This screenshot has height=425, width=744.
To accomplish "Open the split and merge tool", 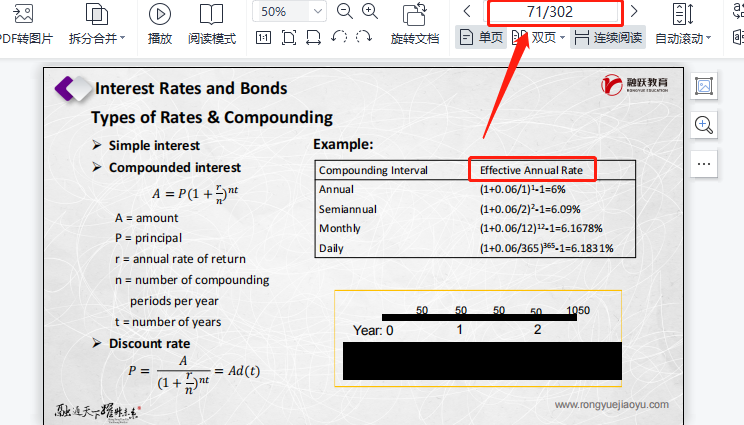I will pyautogui.click(x=96, y=14).
